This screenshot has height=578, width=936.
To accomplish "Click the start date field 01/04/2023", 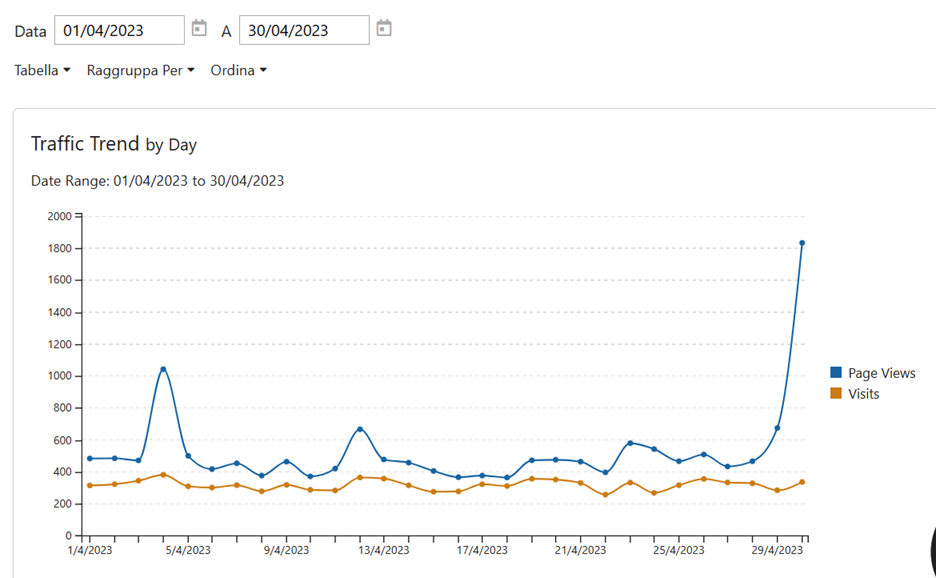I will coord(118,30).
